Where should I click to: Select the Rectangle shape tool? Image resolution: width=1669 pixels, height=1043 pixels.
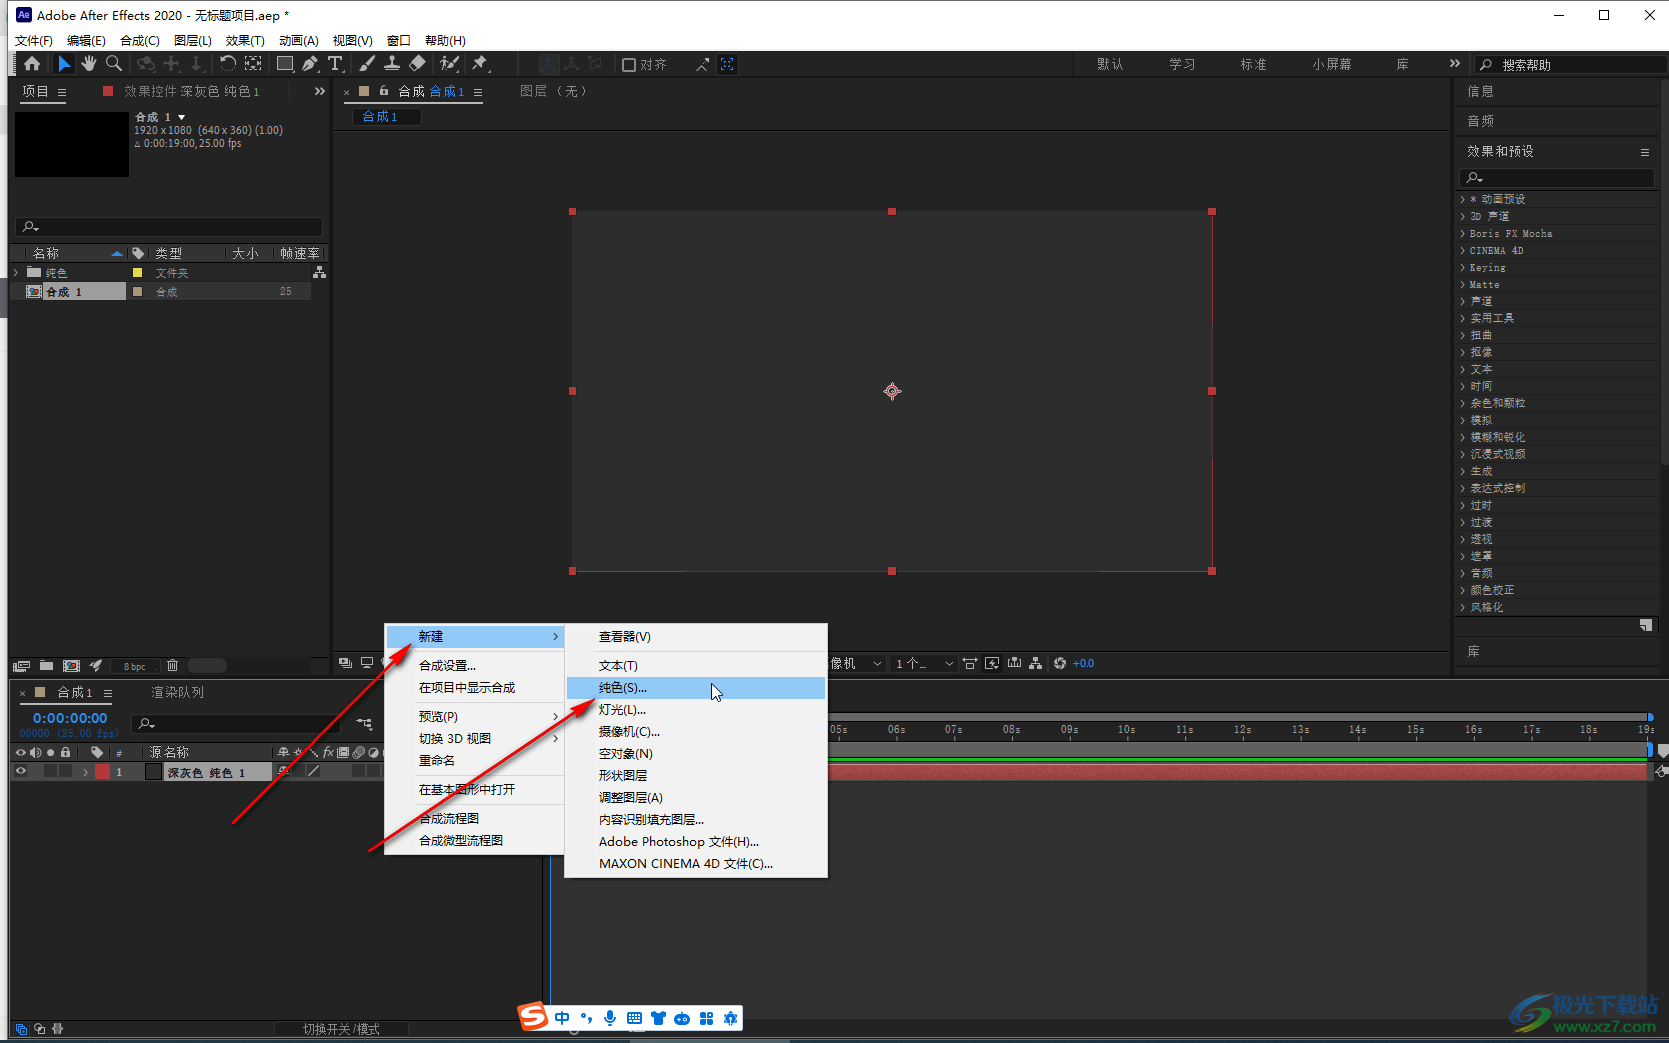pyautogui.click(x=285, y=64)
